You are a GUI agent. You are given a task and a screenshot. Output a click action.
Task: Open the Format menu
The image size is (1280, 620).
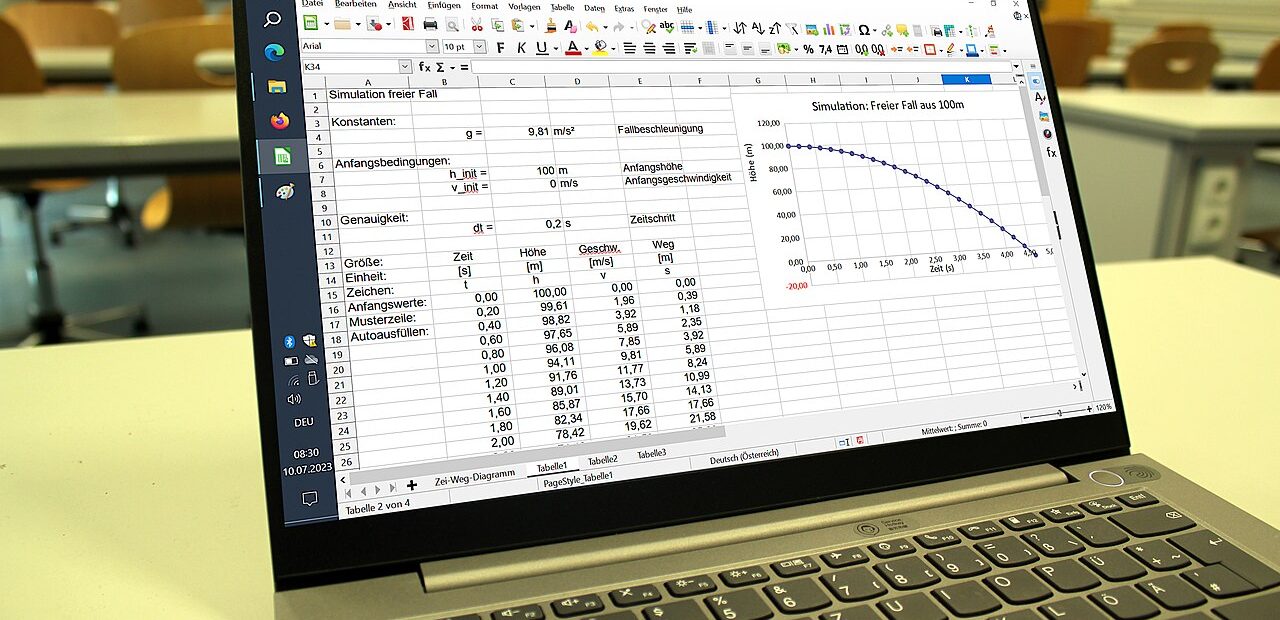click(x=484, y=6)
